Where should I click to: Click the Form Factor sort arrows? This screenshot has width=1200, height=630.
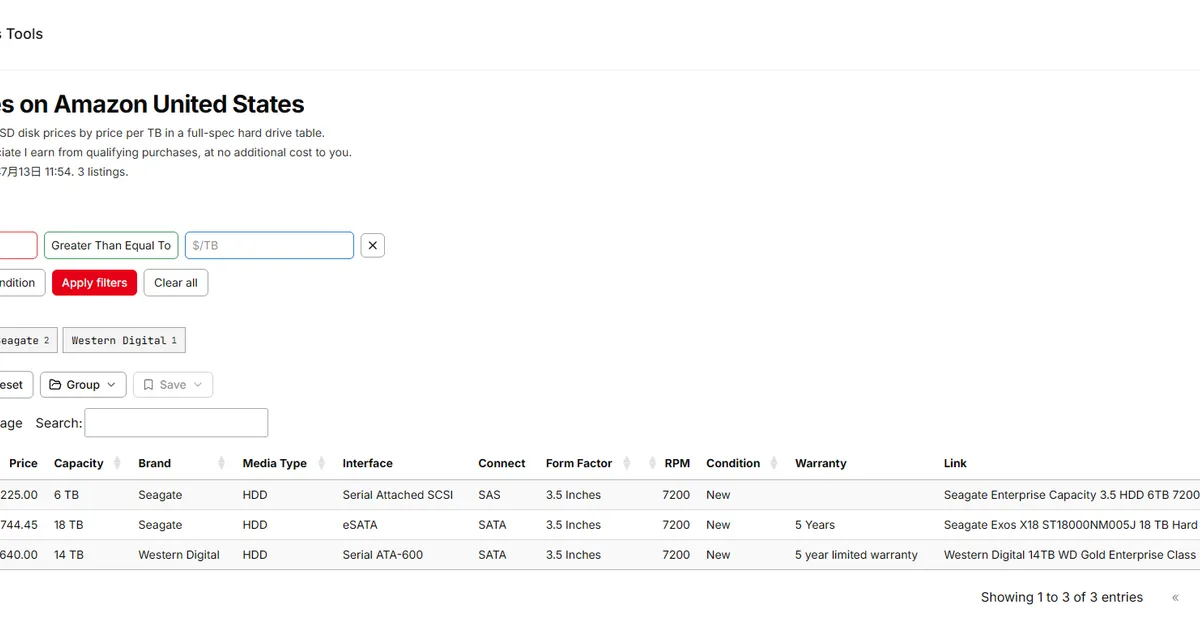tap(627, 463)
